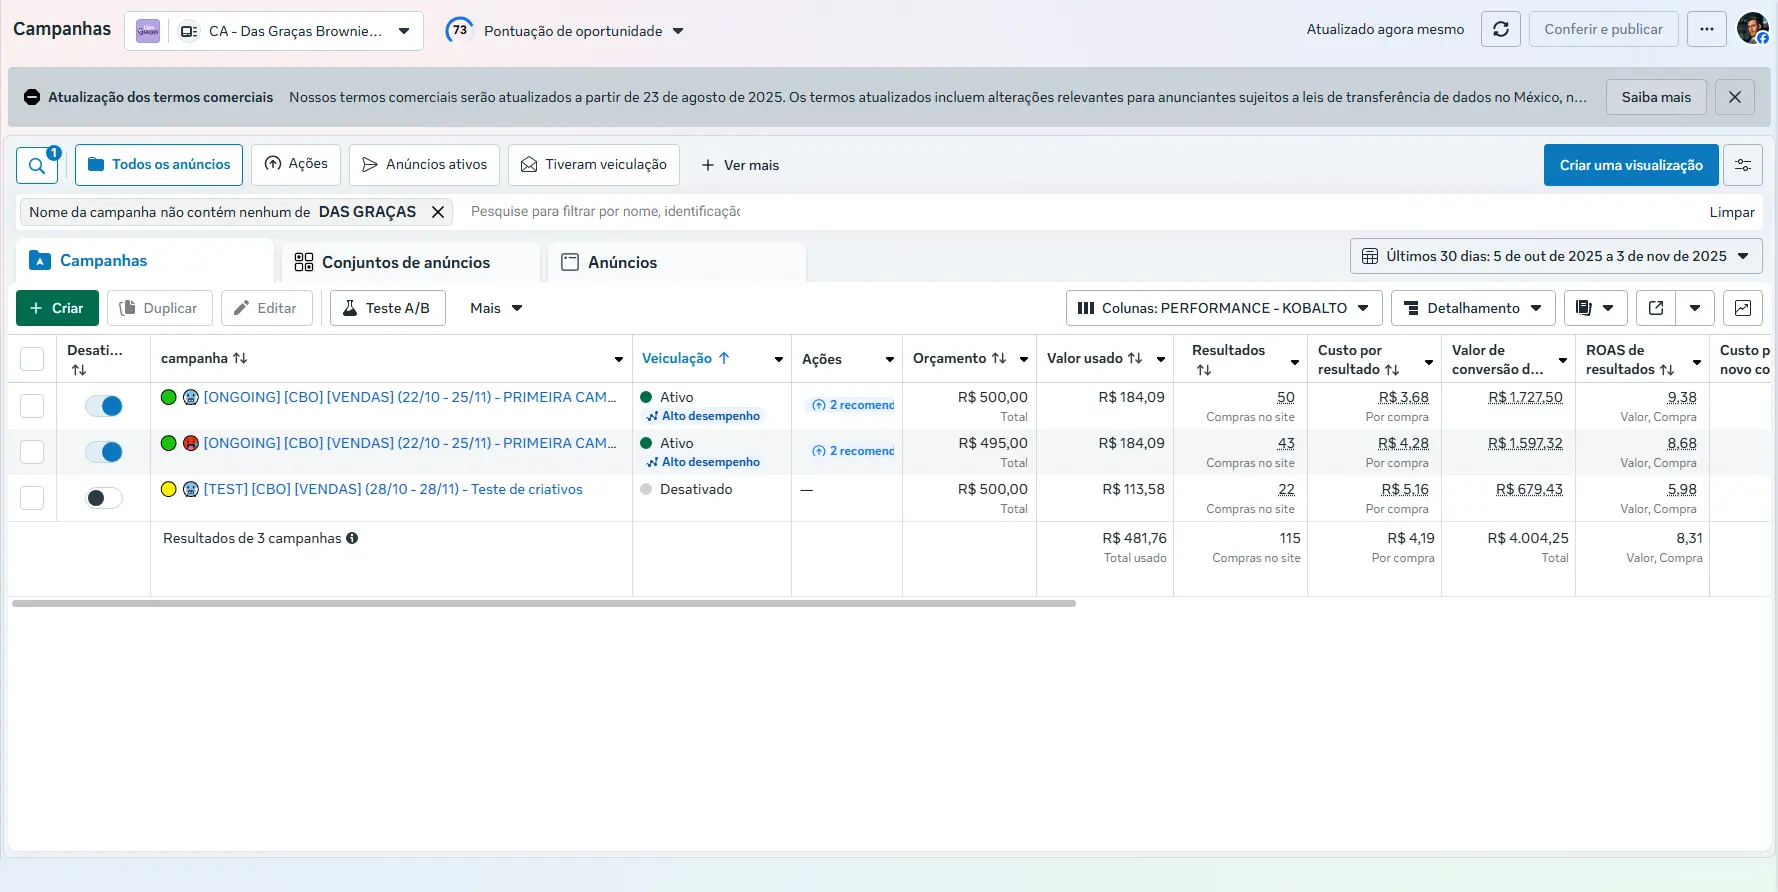
Task: Open the reports icon dropdown
Action: click(1595, 308)
